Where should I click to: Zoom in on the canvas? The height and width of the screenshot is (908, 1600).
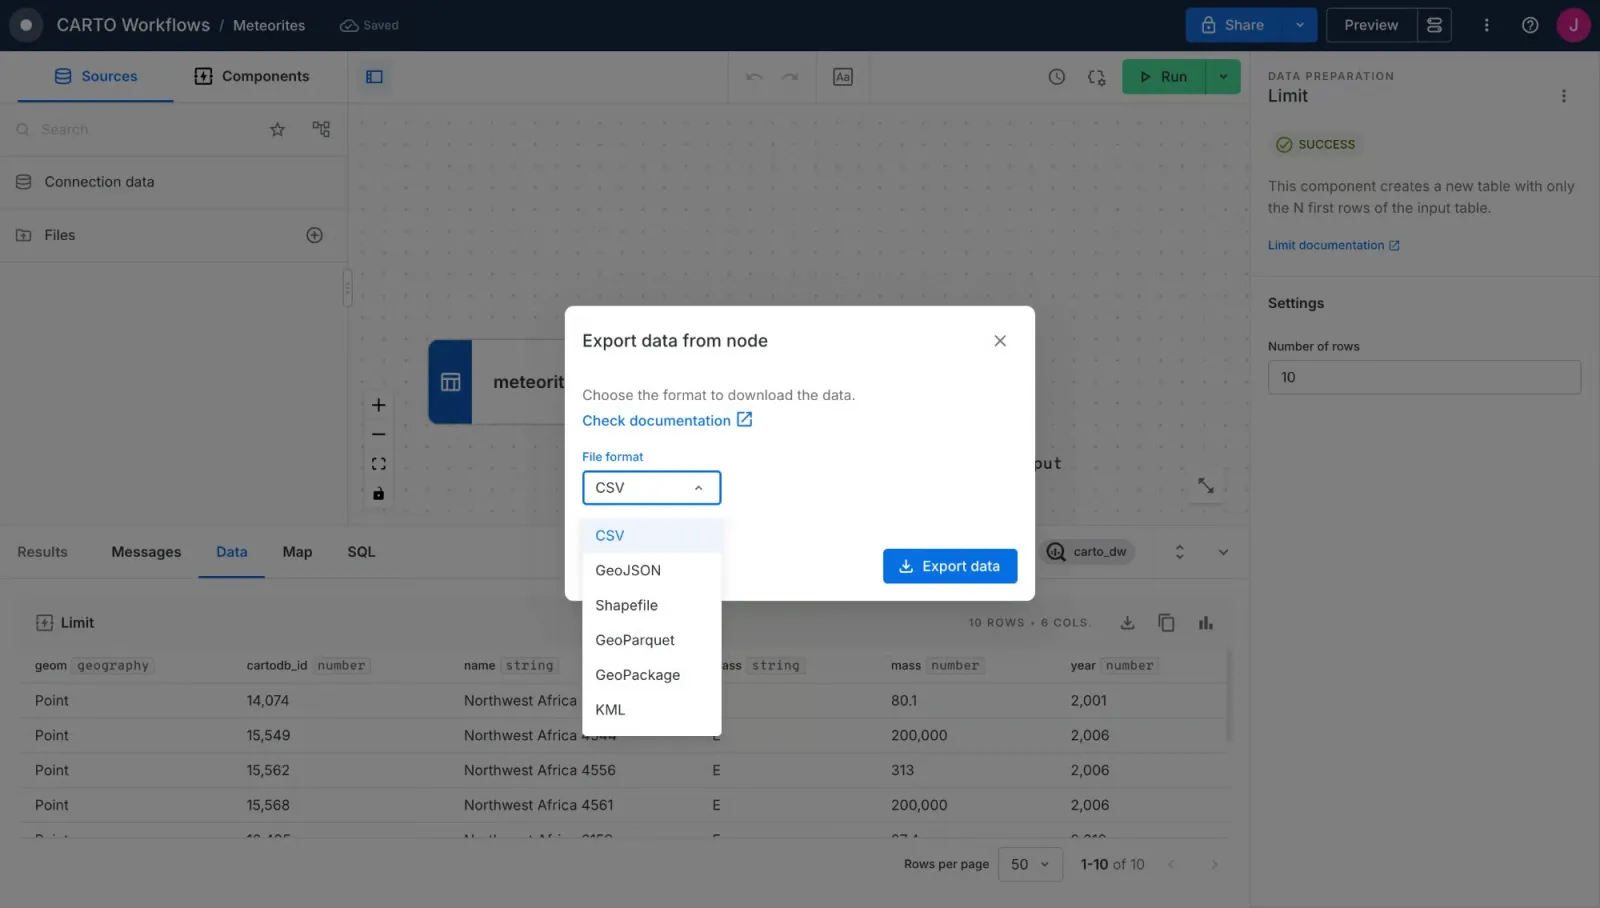pos(378,405)
